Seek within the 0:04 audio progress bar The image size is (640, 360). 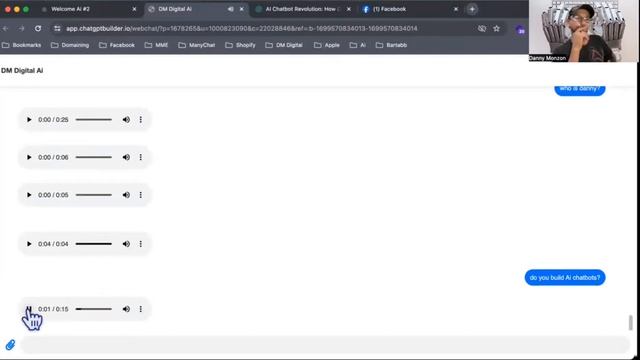(93, 244)
